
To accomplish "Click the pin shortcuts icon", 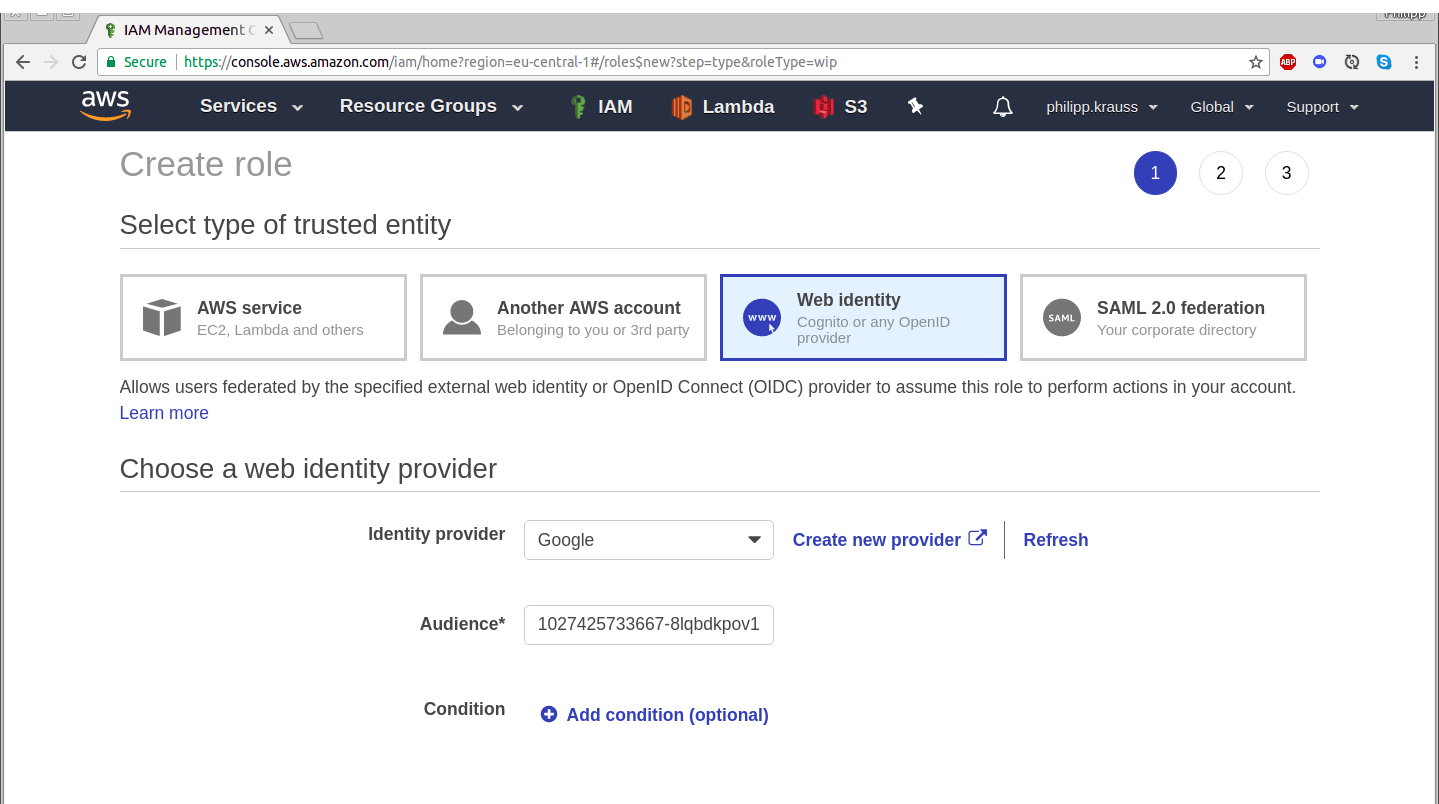I will [915, 106].
